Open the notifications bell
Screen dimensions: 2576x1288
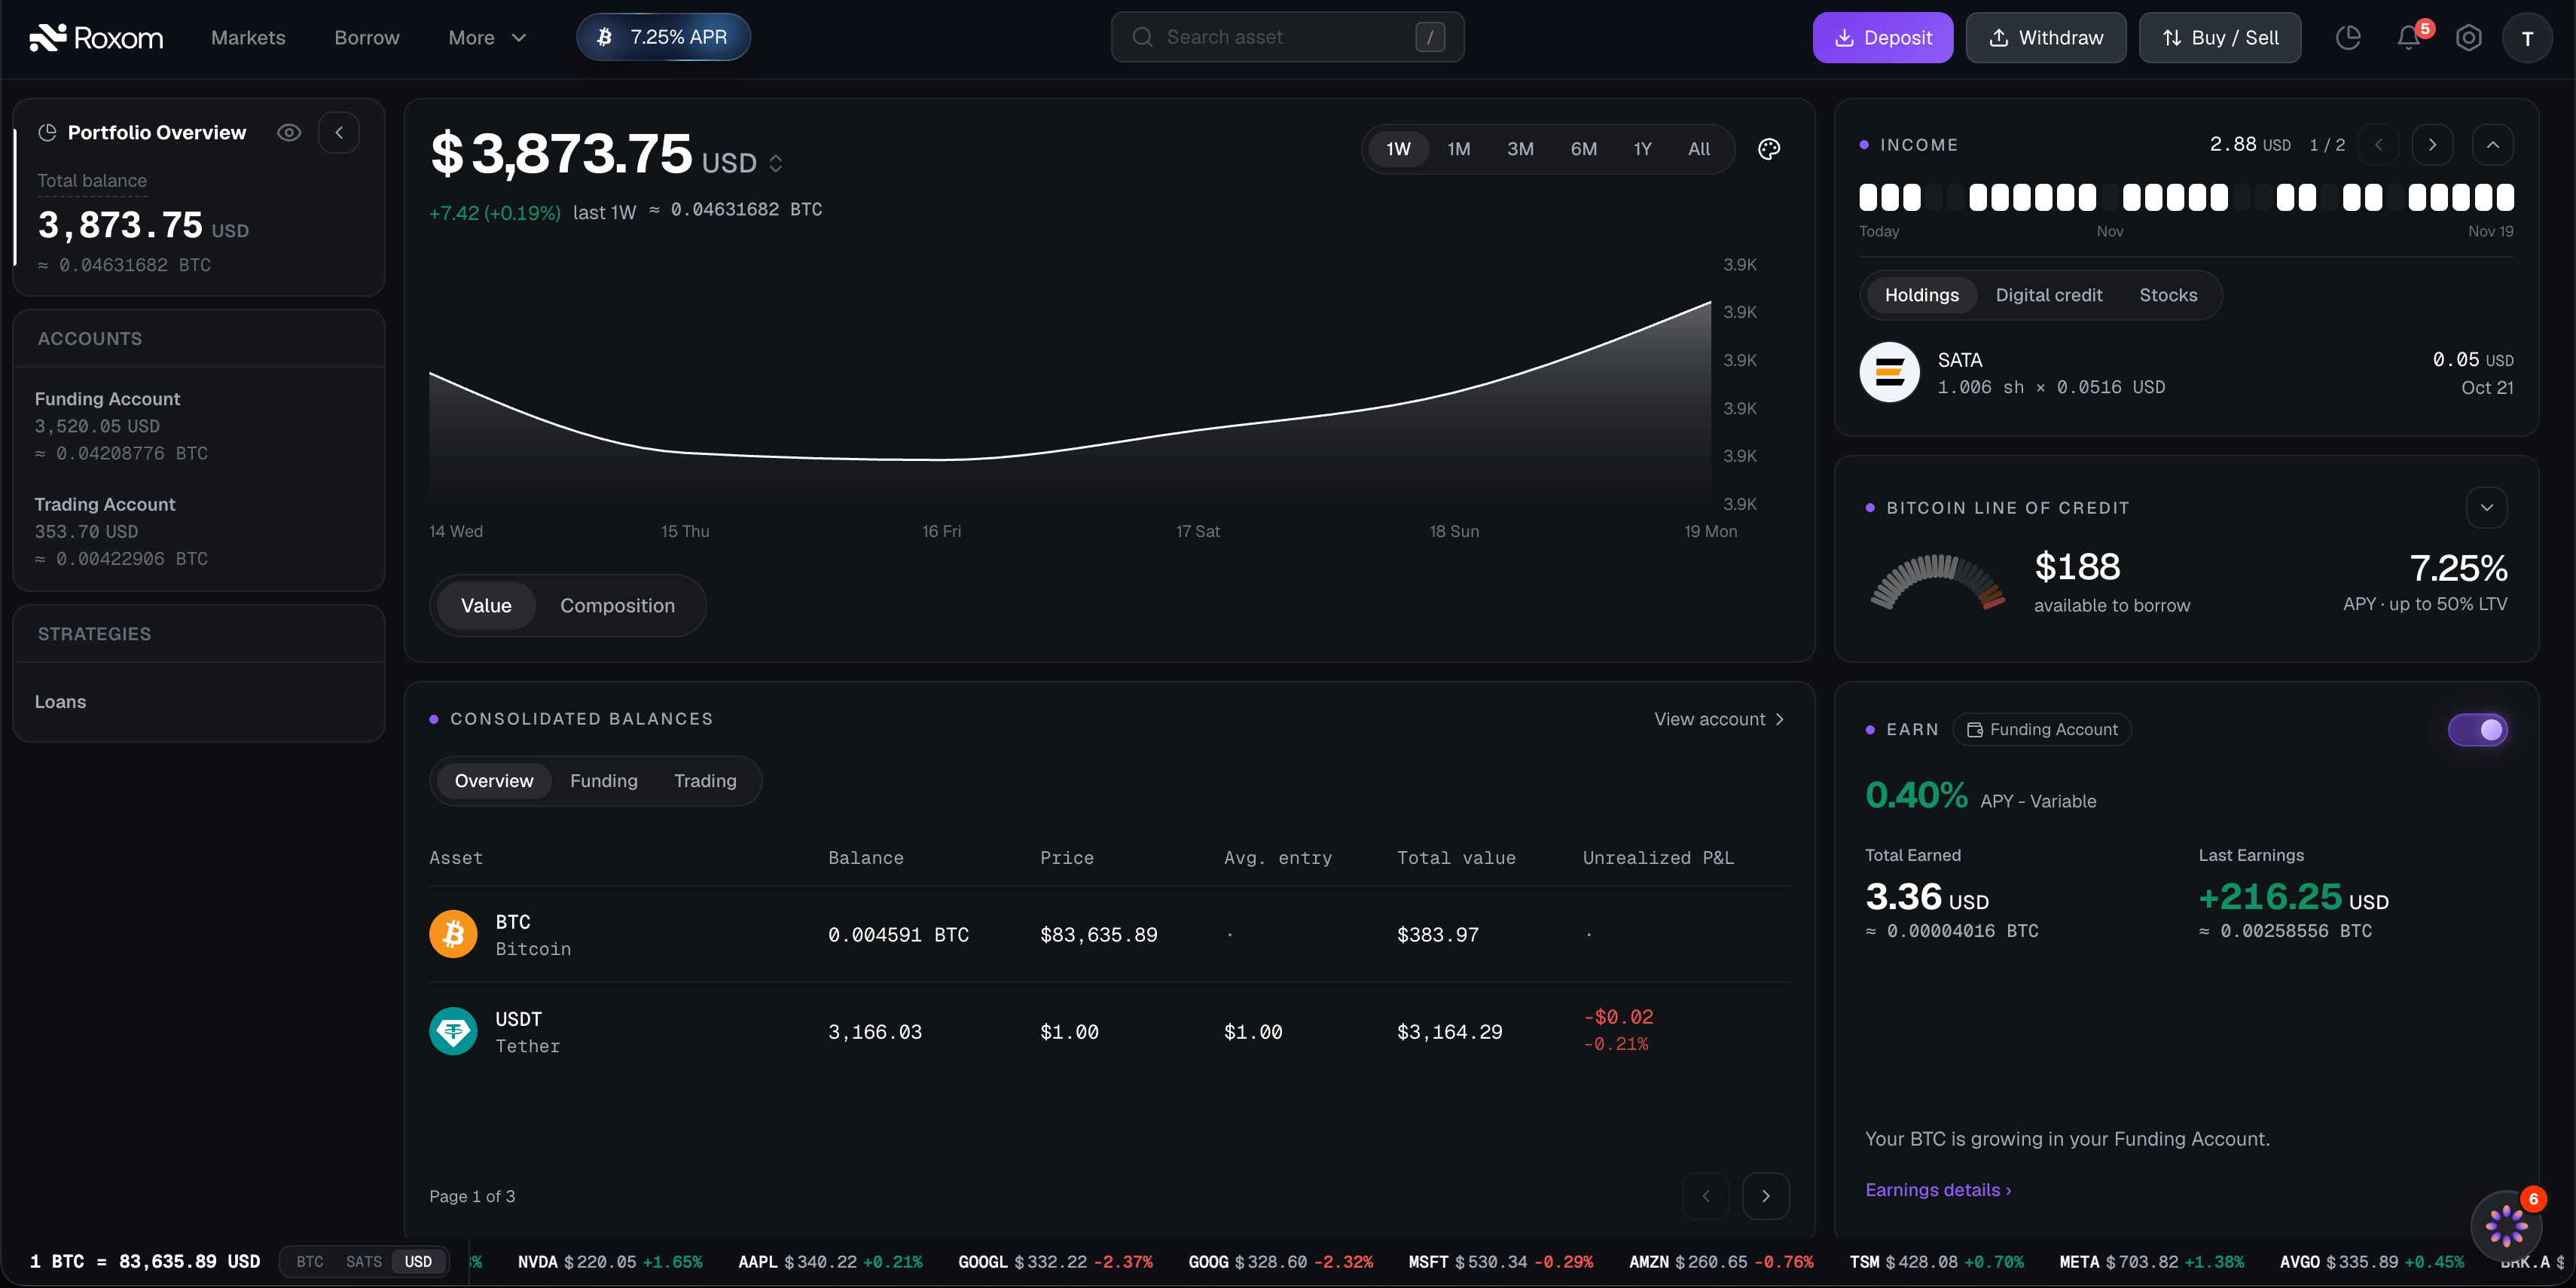[2408, 38]
